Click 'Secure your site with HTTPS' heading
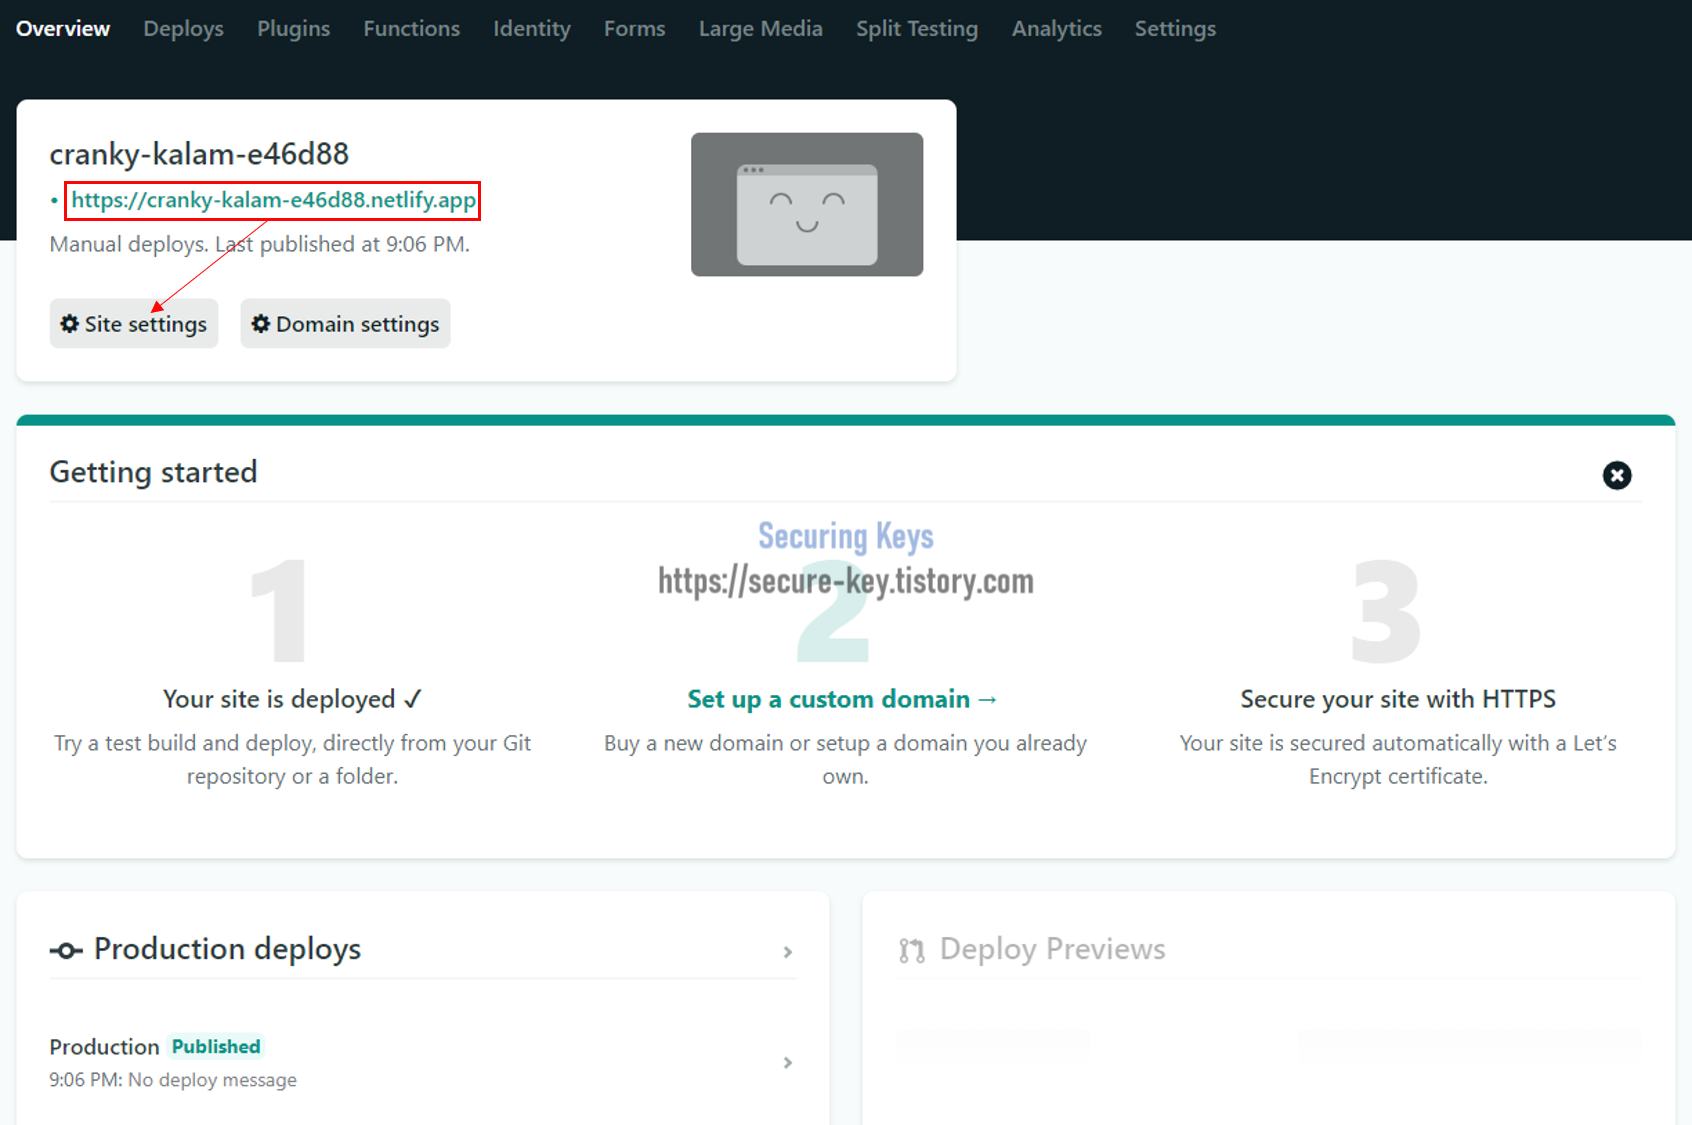 1398,699
